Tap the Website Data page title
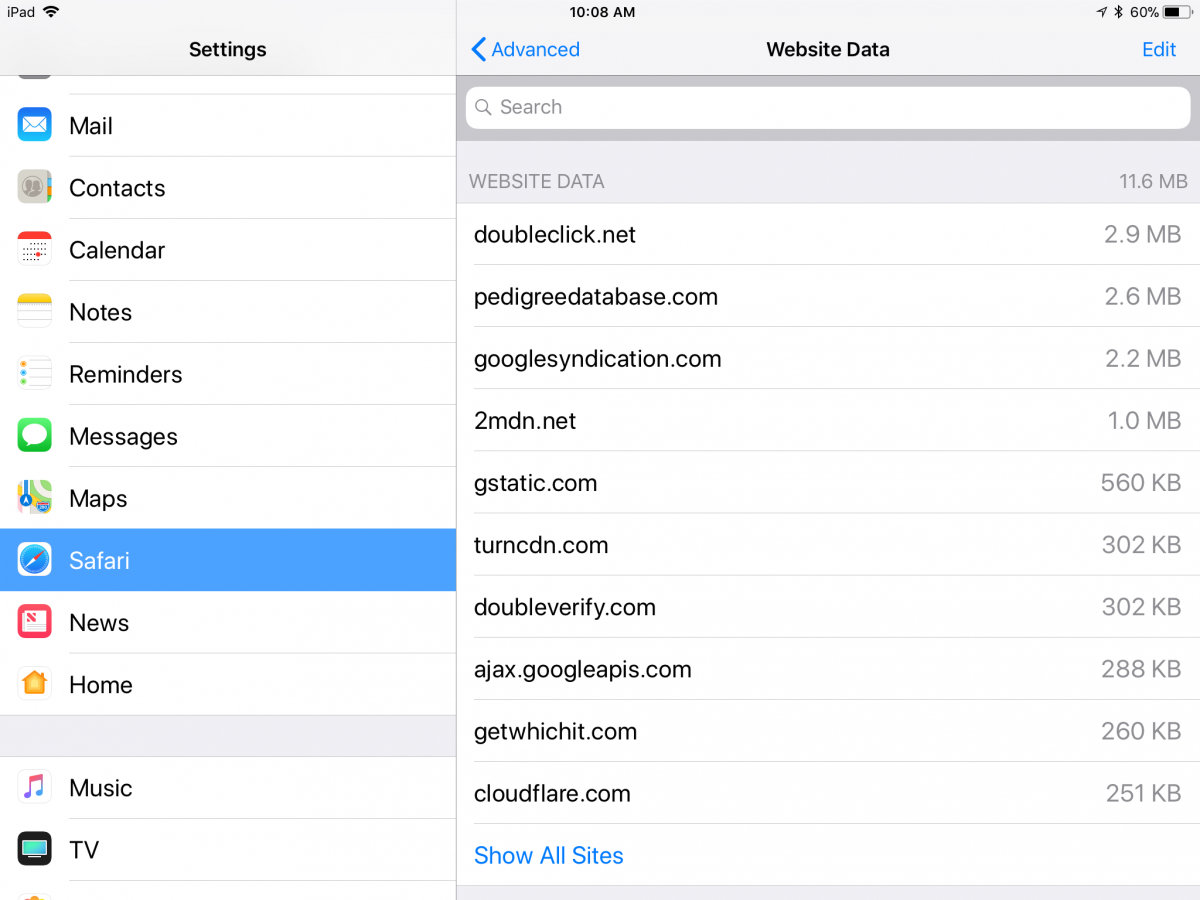1200x900 pixels. click(828, 49)
